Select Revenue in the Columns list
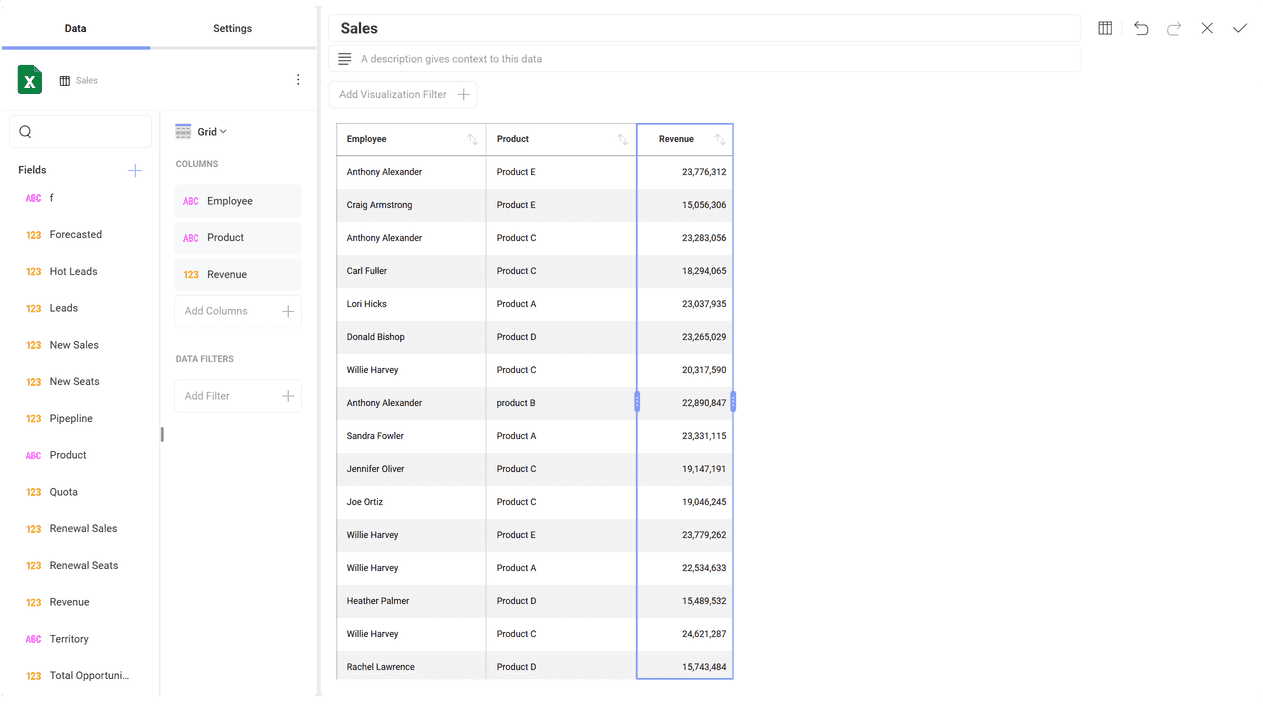The width and height of the screenshot is (1263, 704). tap(238, 275)
